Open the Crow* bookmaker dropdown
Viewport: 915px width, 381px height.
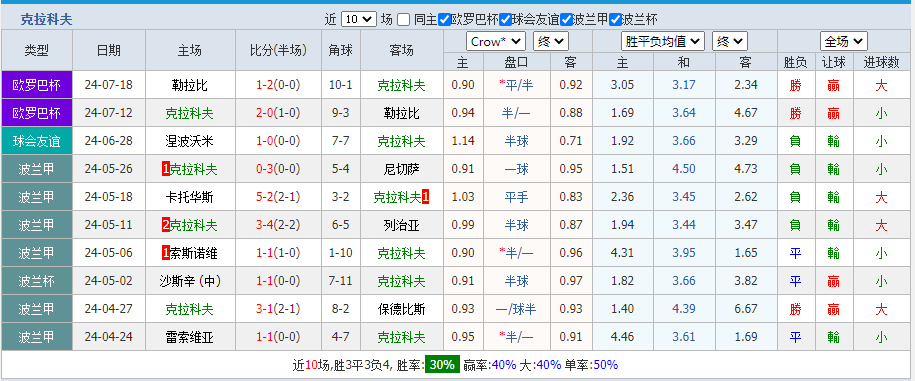[x=496, y=41]
